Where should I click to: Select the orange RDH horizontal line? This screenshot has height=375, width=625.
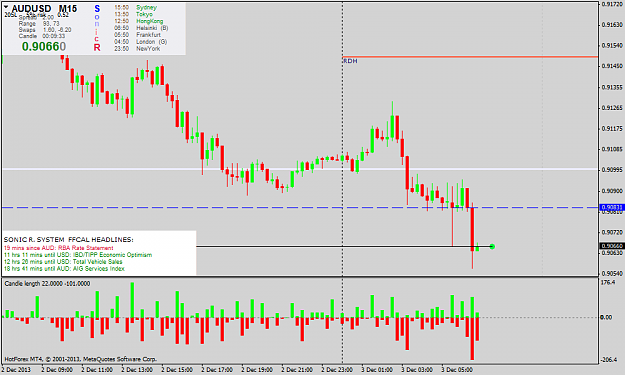pos(470,57)
